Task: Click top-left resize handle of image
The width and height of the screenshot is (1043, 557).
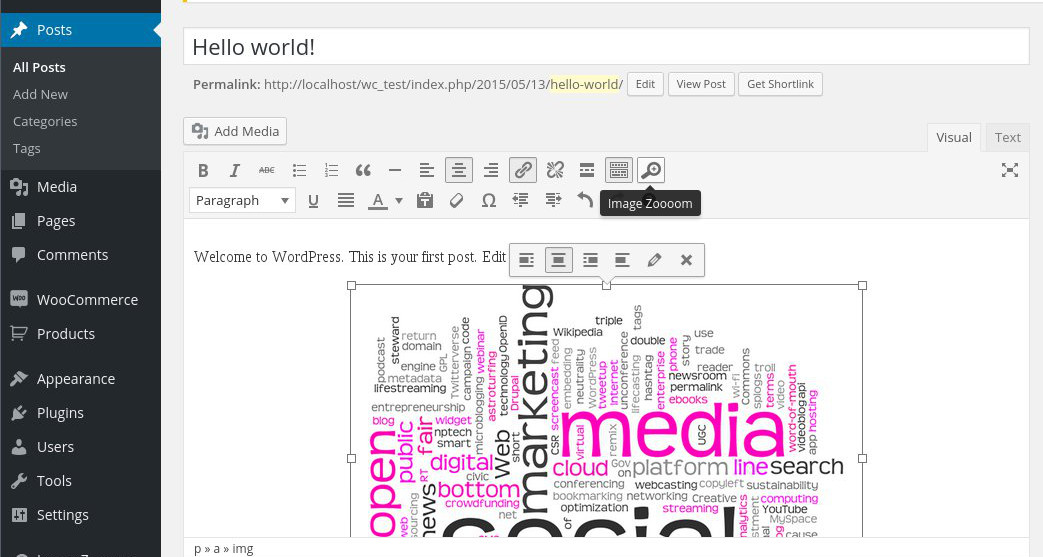Action: coord(351,285)
